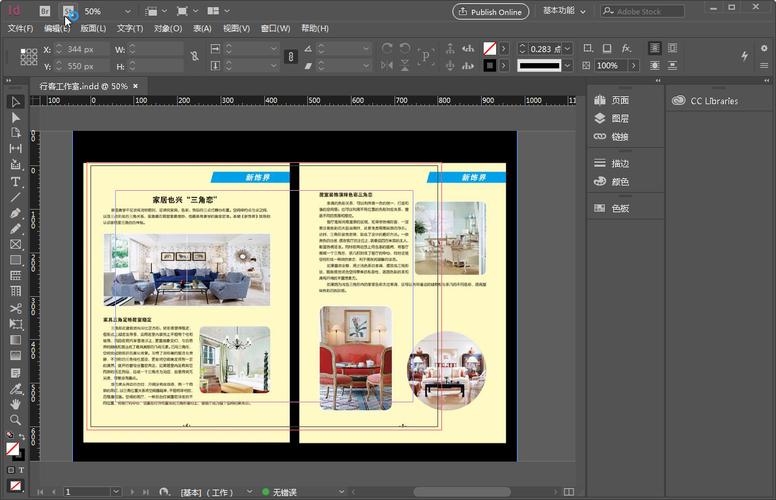Image resolution: width=776 pixels, height=500 pixels.
Task: Select the Direct Selection tool
Action: pos(15,117)
